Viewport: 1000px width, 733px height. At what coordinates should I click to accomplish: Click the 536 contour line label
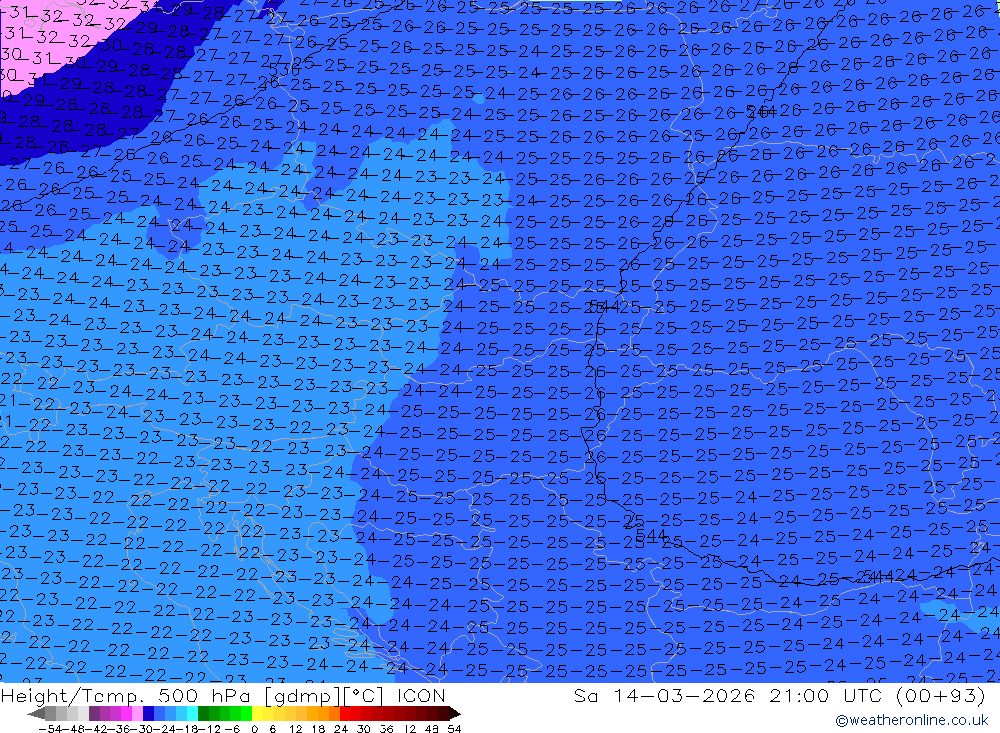284,69
